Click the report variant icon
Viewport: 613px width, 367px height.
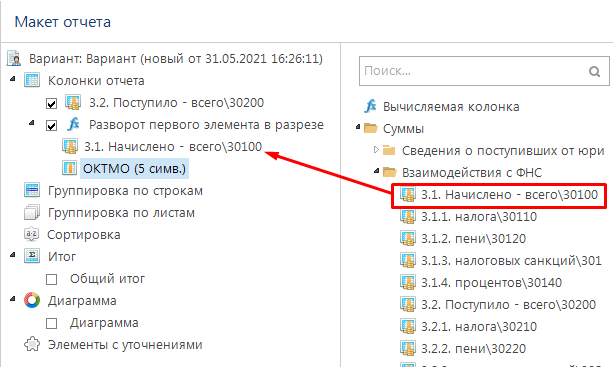tap(14, 59)
